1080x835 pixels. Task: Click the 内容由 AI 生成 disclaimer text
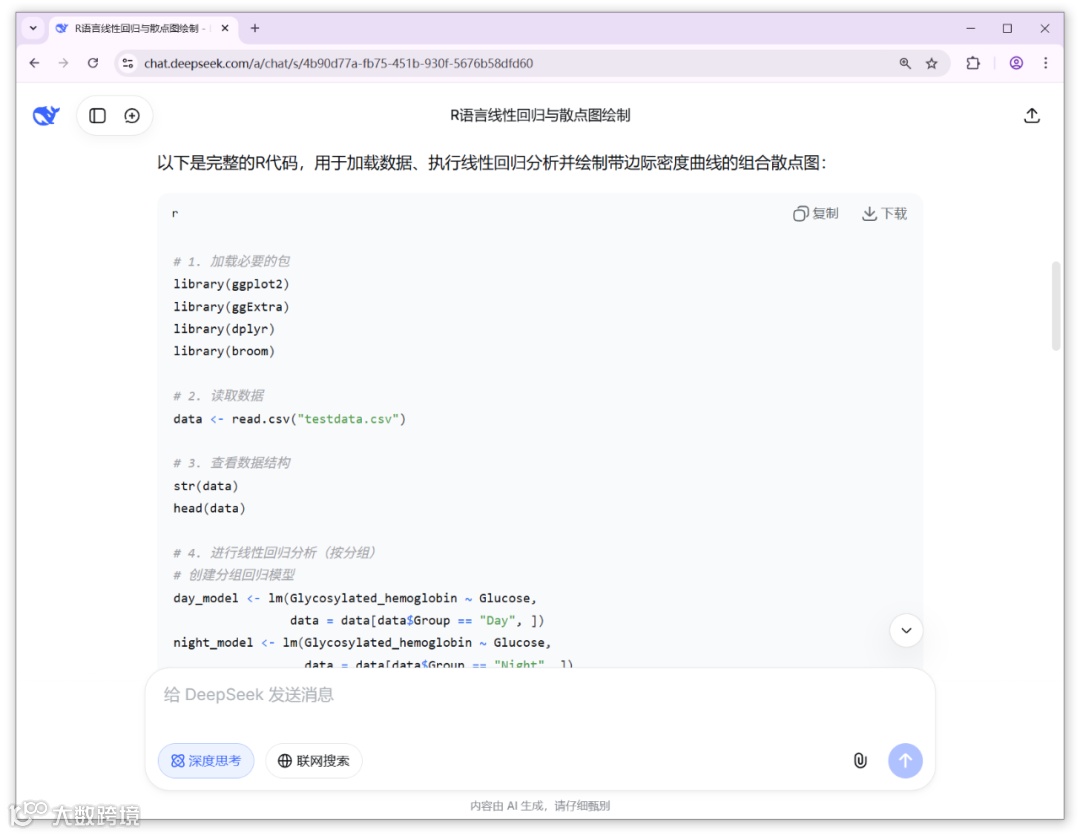click(540, 805)
